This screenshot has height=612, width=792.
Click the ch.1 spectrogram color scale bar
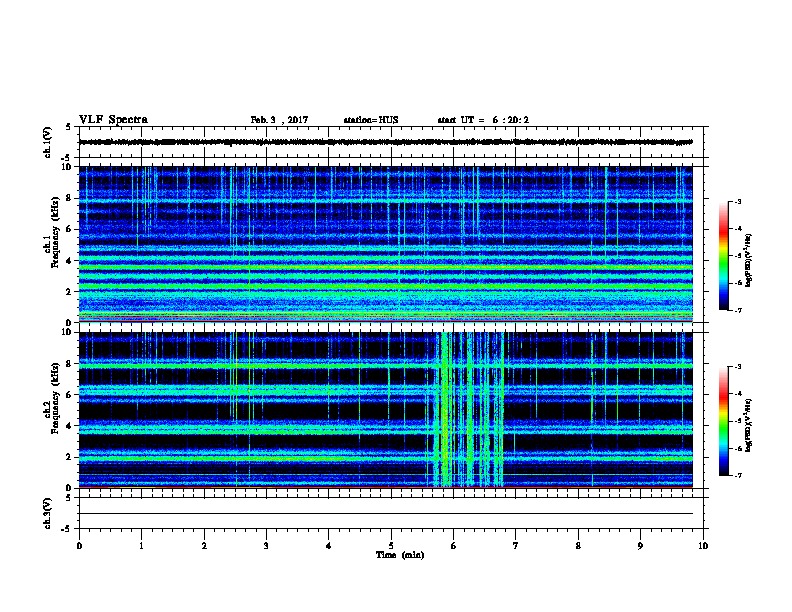click(x=723, y=256)
